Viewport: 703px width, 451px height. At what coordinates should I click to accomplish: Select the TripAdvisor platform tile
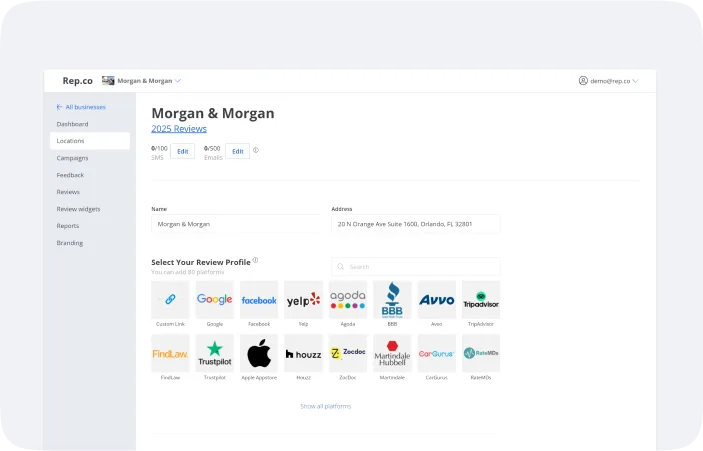(x=481, y=299)
